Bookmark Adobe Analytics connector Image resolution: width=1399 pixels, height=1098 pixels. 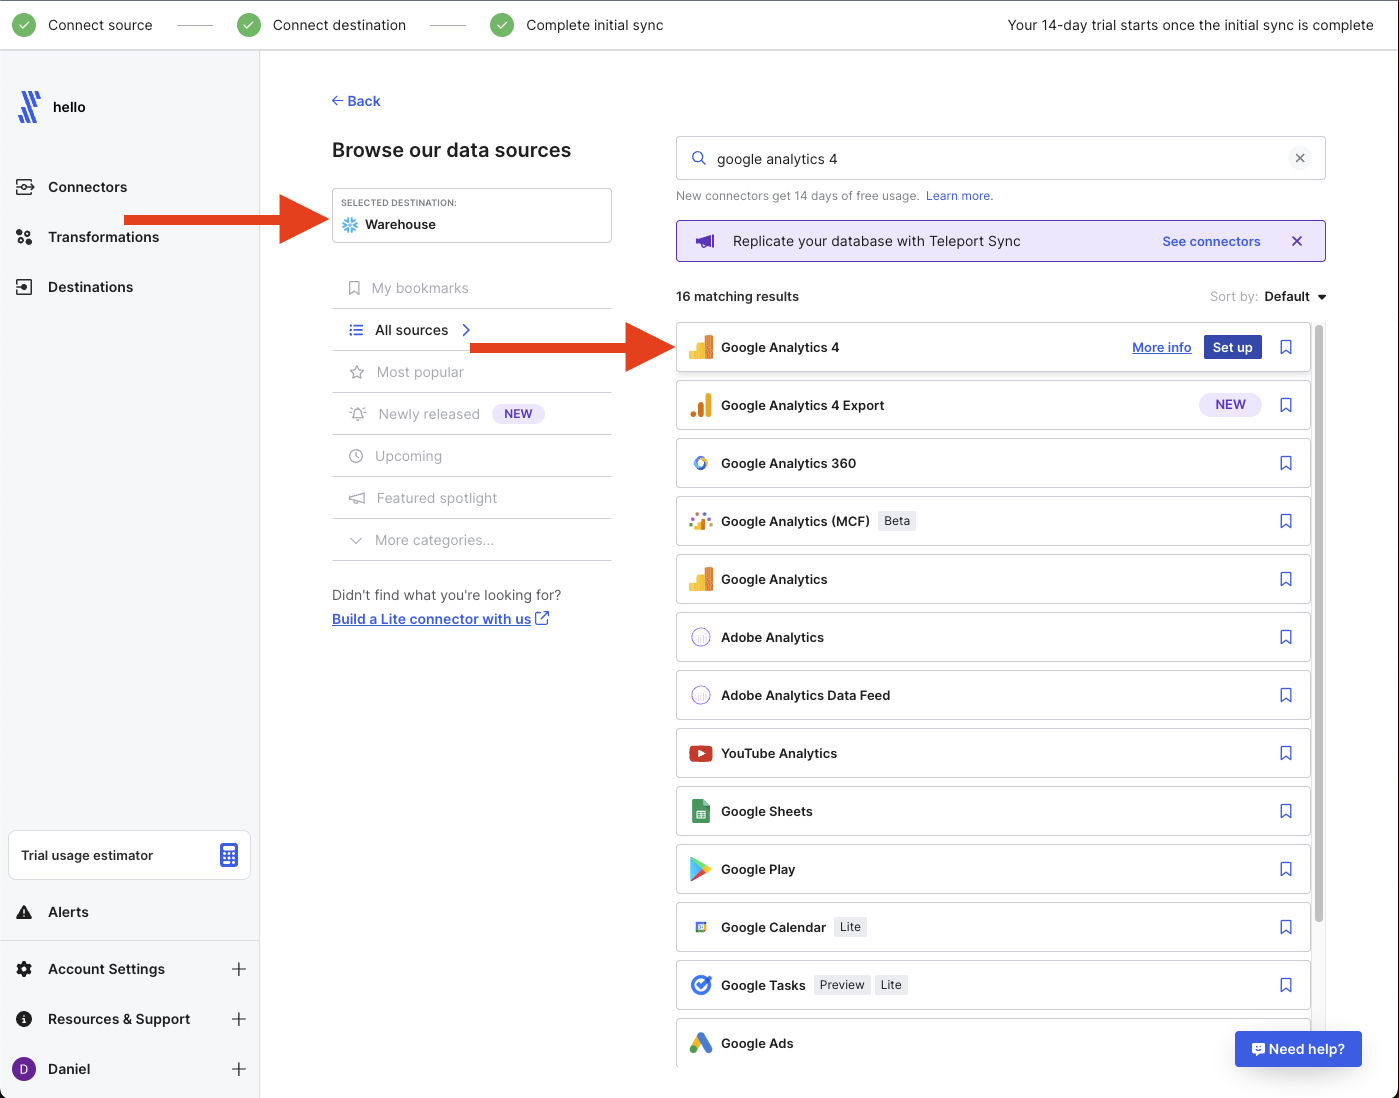(1286, 637)
